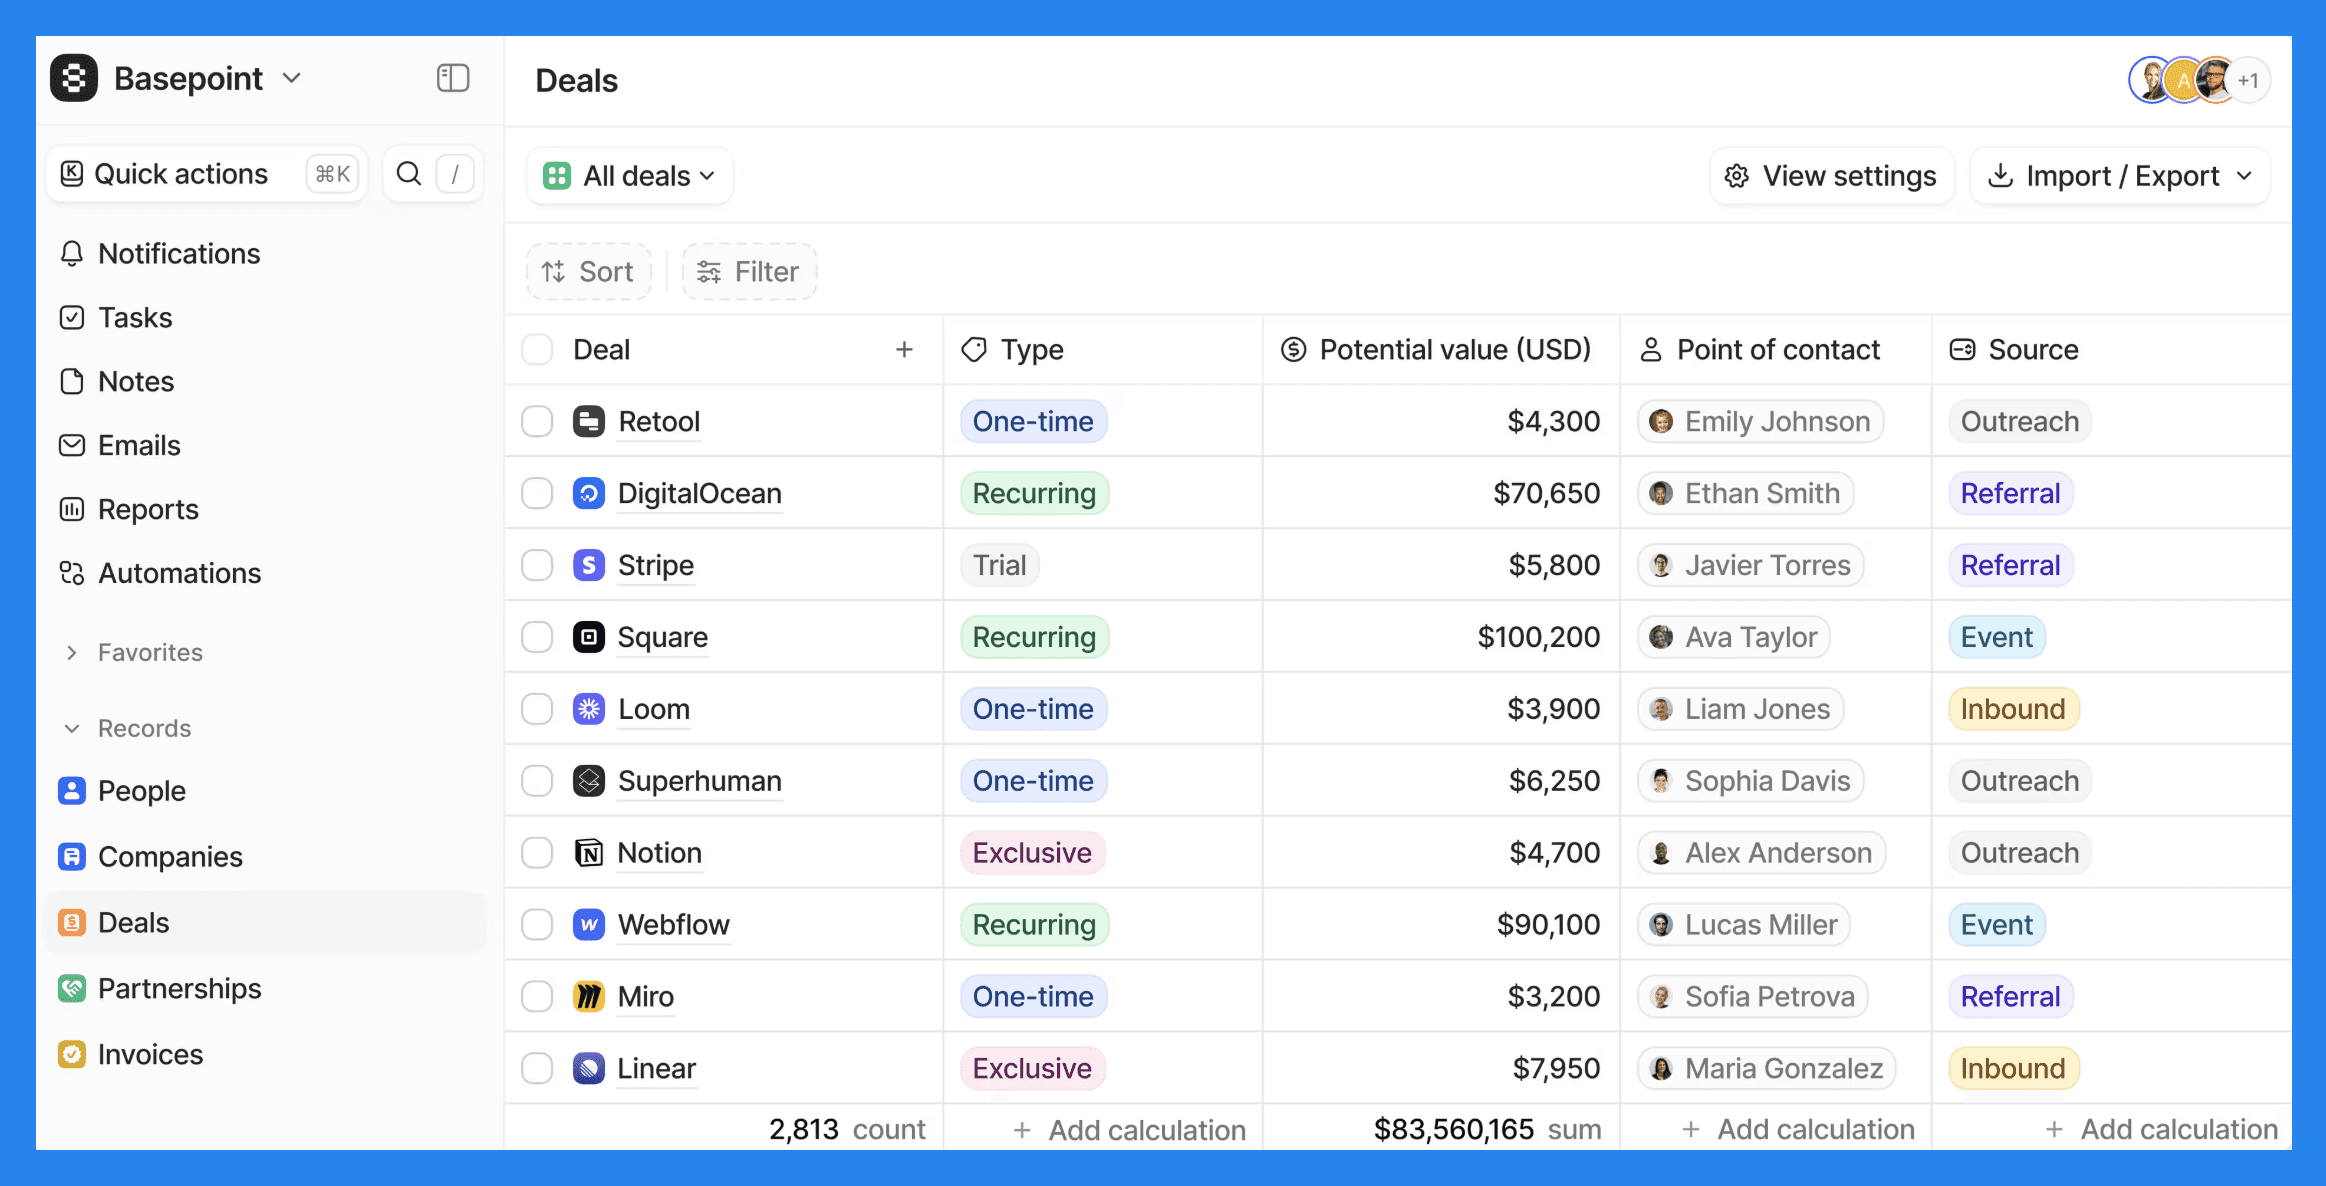Viewport: 2326px width, 1186px height.
Task: Tick the Notion row checkbox
Action: pyautogui.click(x=537, y=853)
